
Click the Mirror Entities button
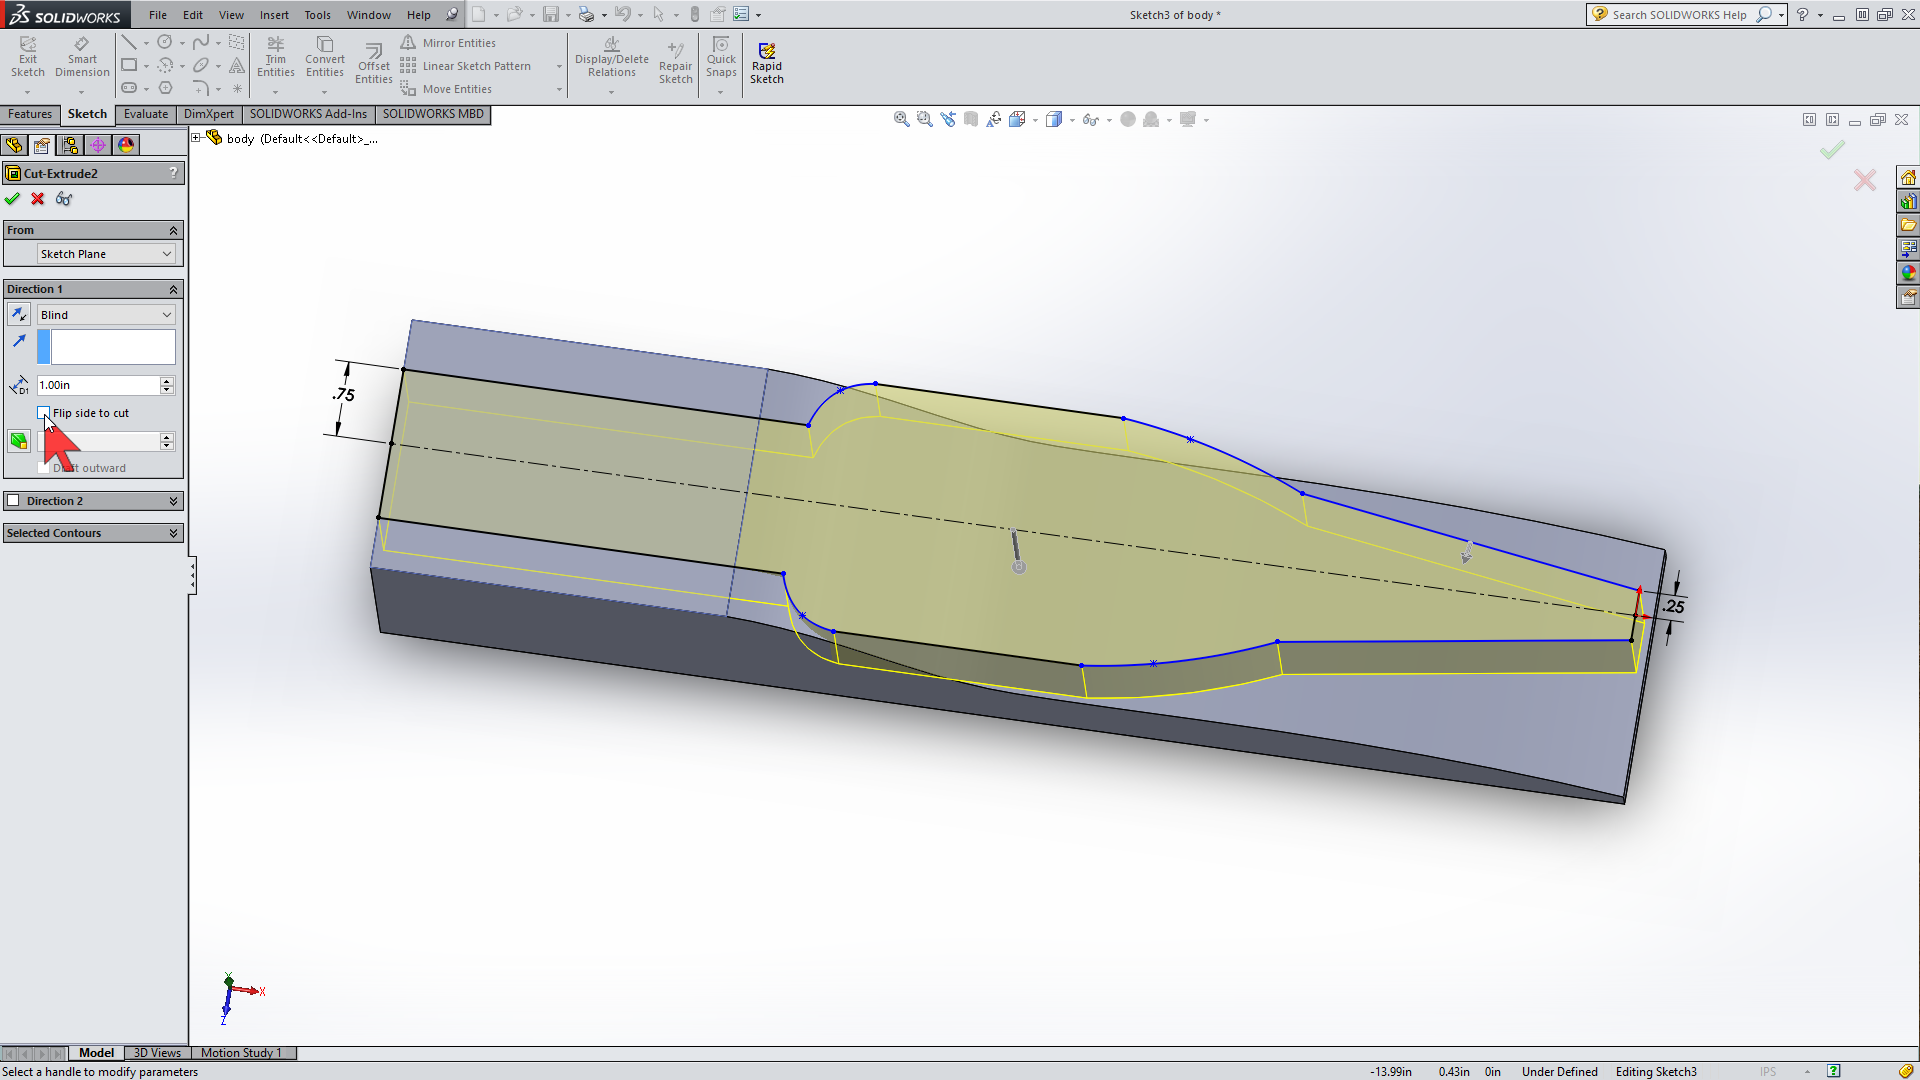(448, 43)
